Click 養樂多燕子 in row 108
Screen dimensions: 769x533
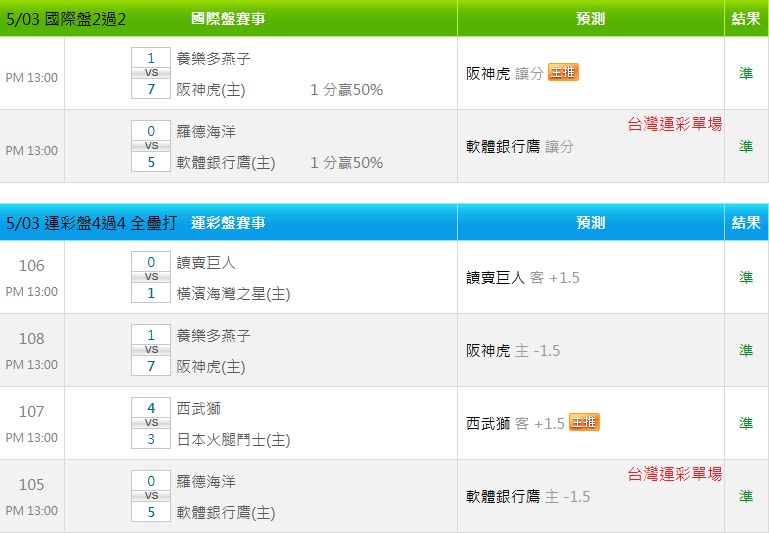(213, 336)
